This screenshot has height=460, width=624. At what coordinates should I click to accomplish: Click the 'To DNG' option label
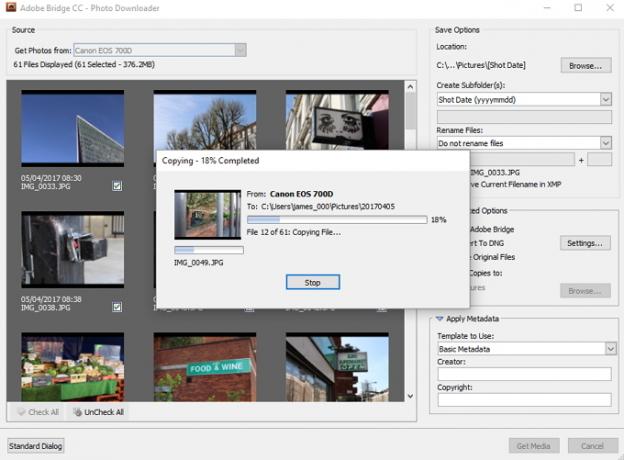[491, 243]
